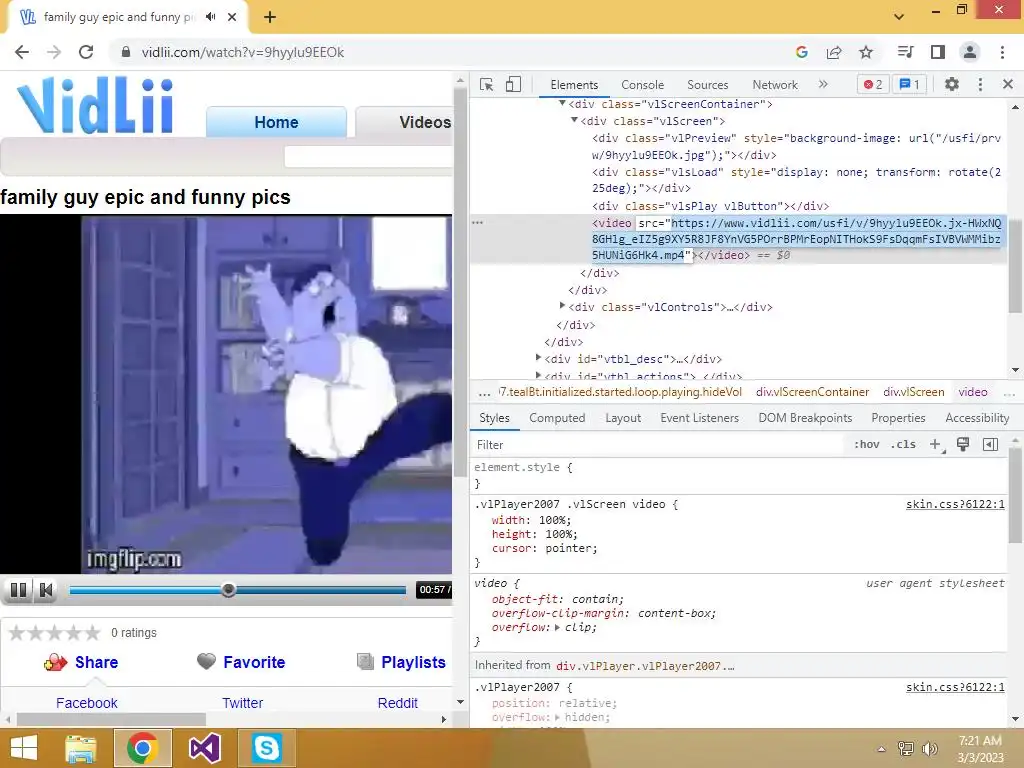Open a new tab with plus button
The width and height of the screenshot is (1024, 768).
point(270,17)
